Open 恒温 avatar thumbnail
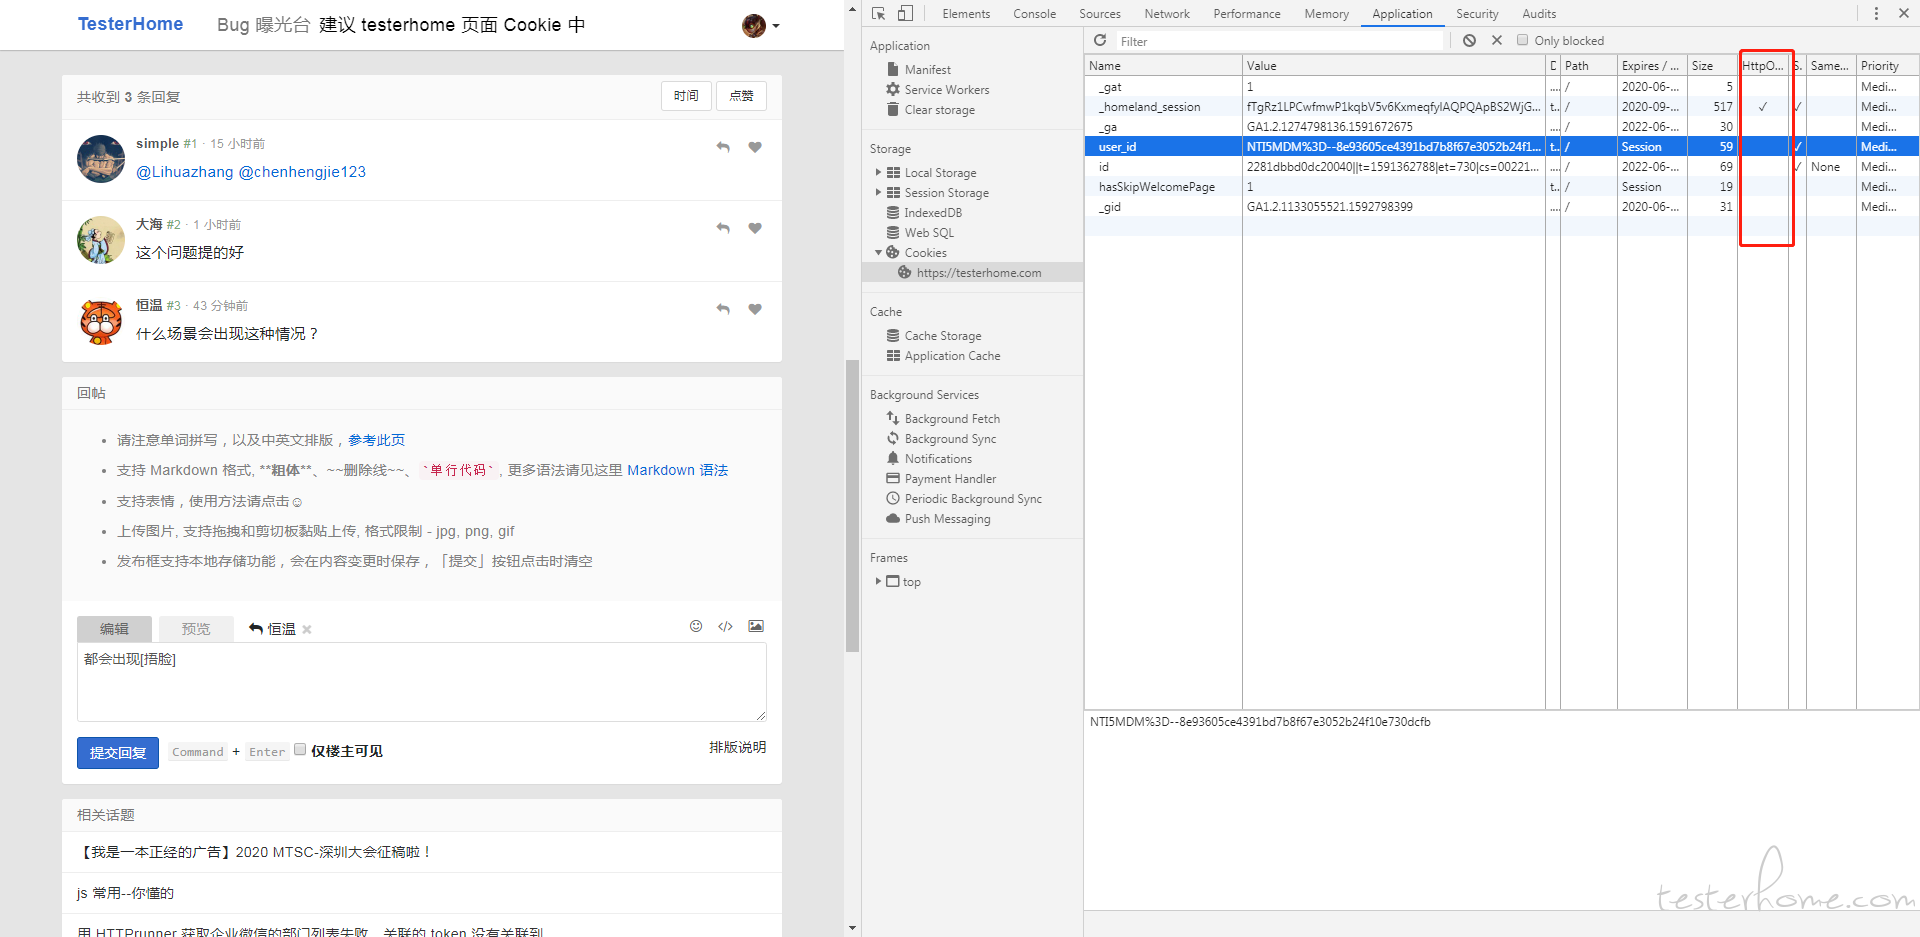Viewport: 1920px width, 937px height. coord(101,322)
